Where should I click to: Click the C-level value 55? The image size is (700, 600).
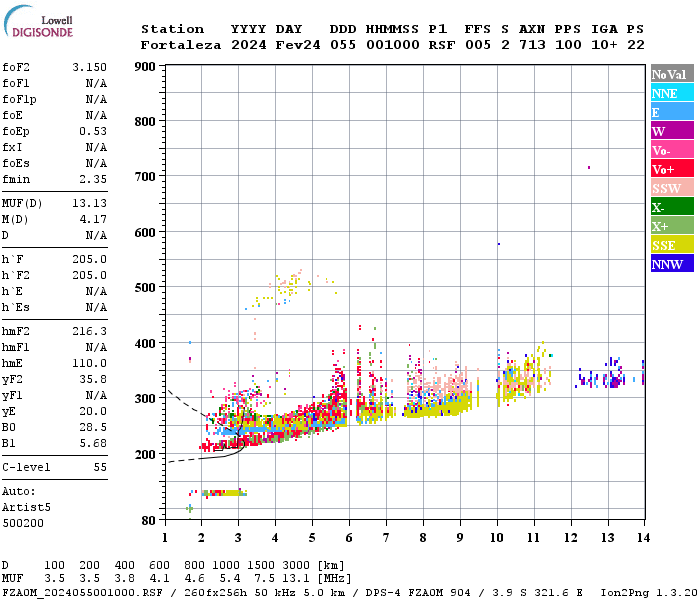click(100, 467)
